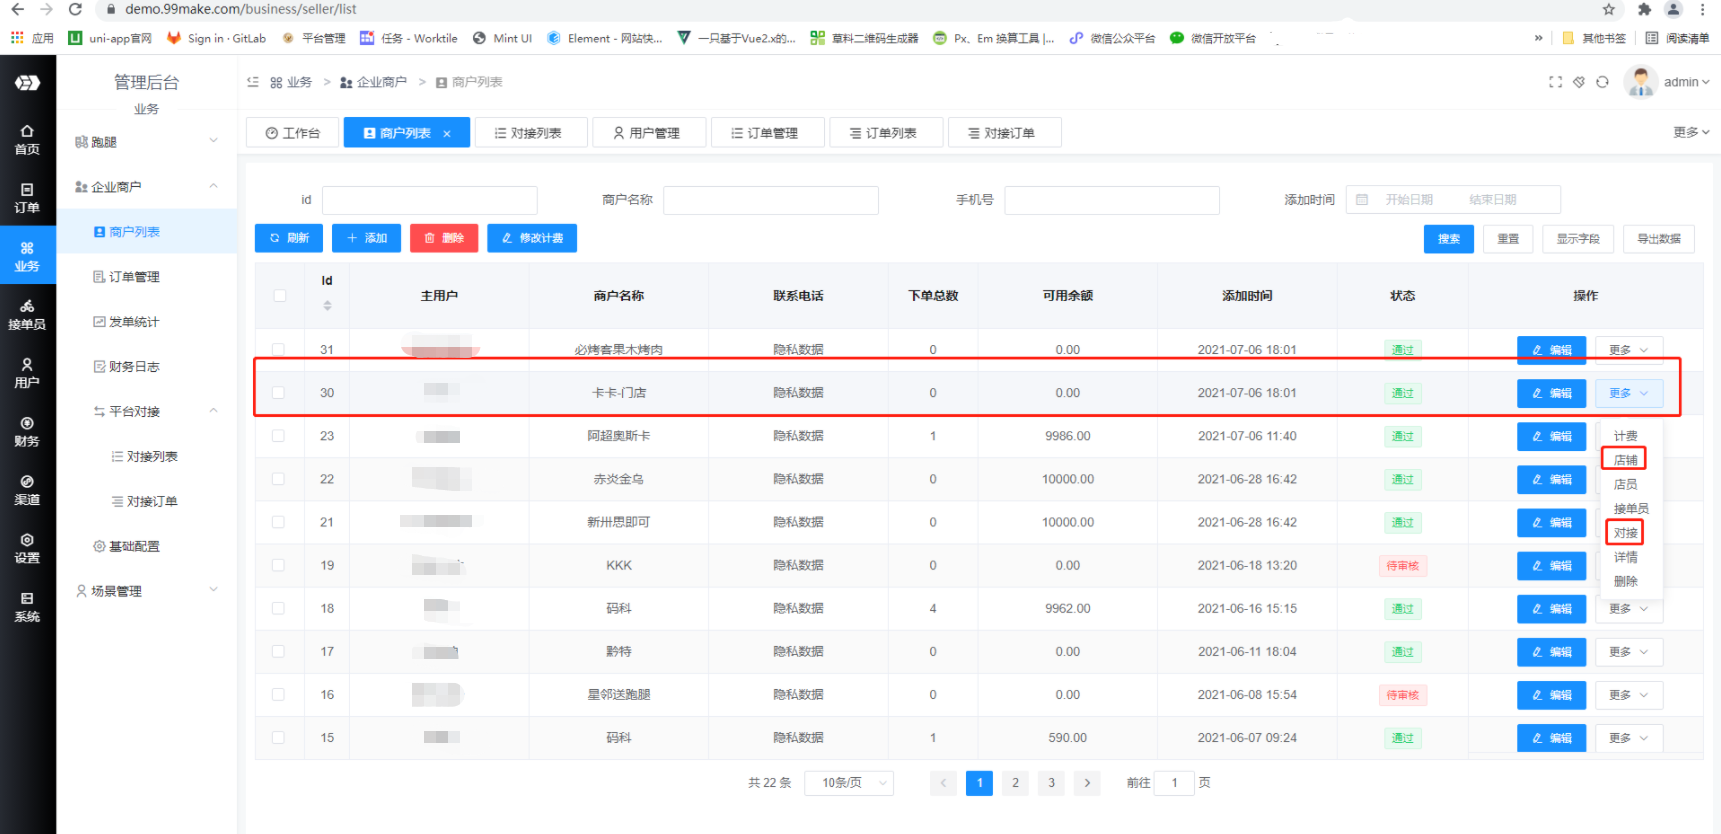
Task: Check the row checkbox for Id 30
Action: [279, 393]
